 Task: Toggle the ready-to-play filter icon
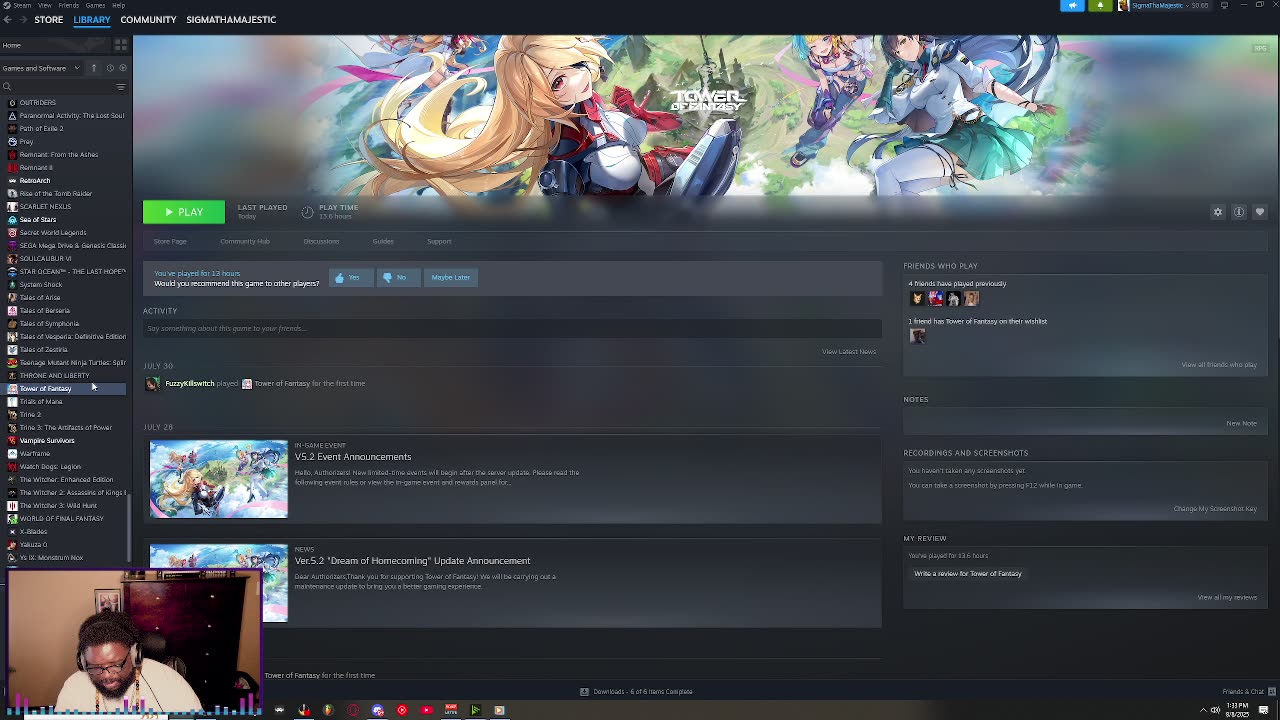123,68
